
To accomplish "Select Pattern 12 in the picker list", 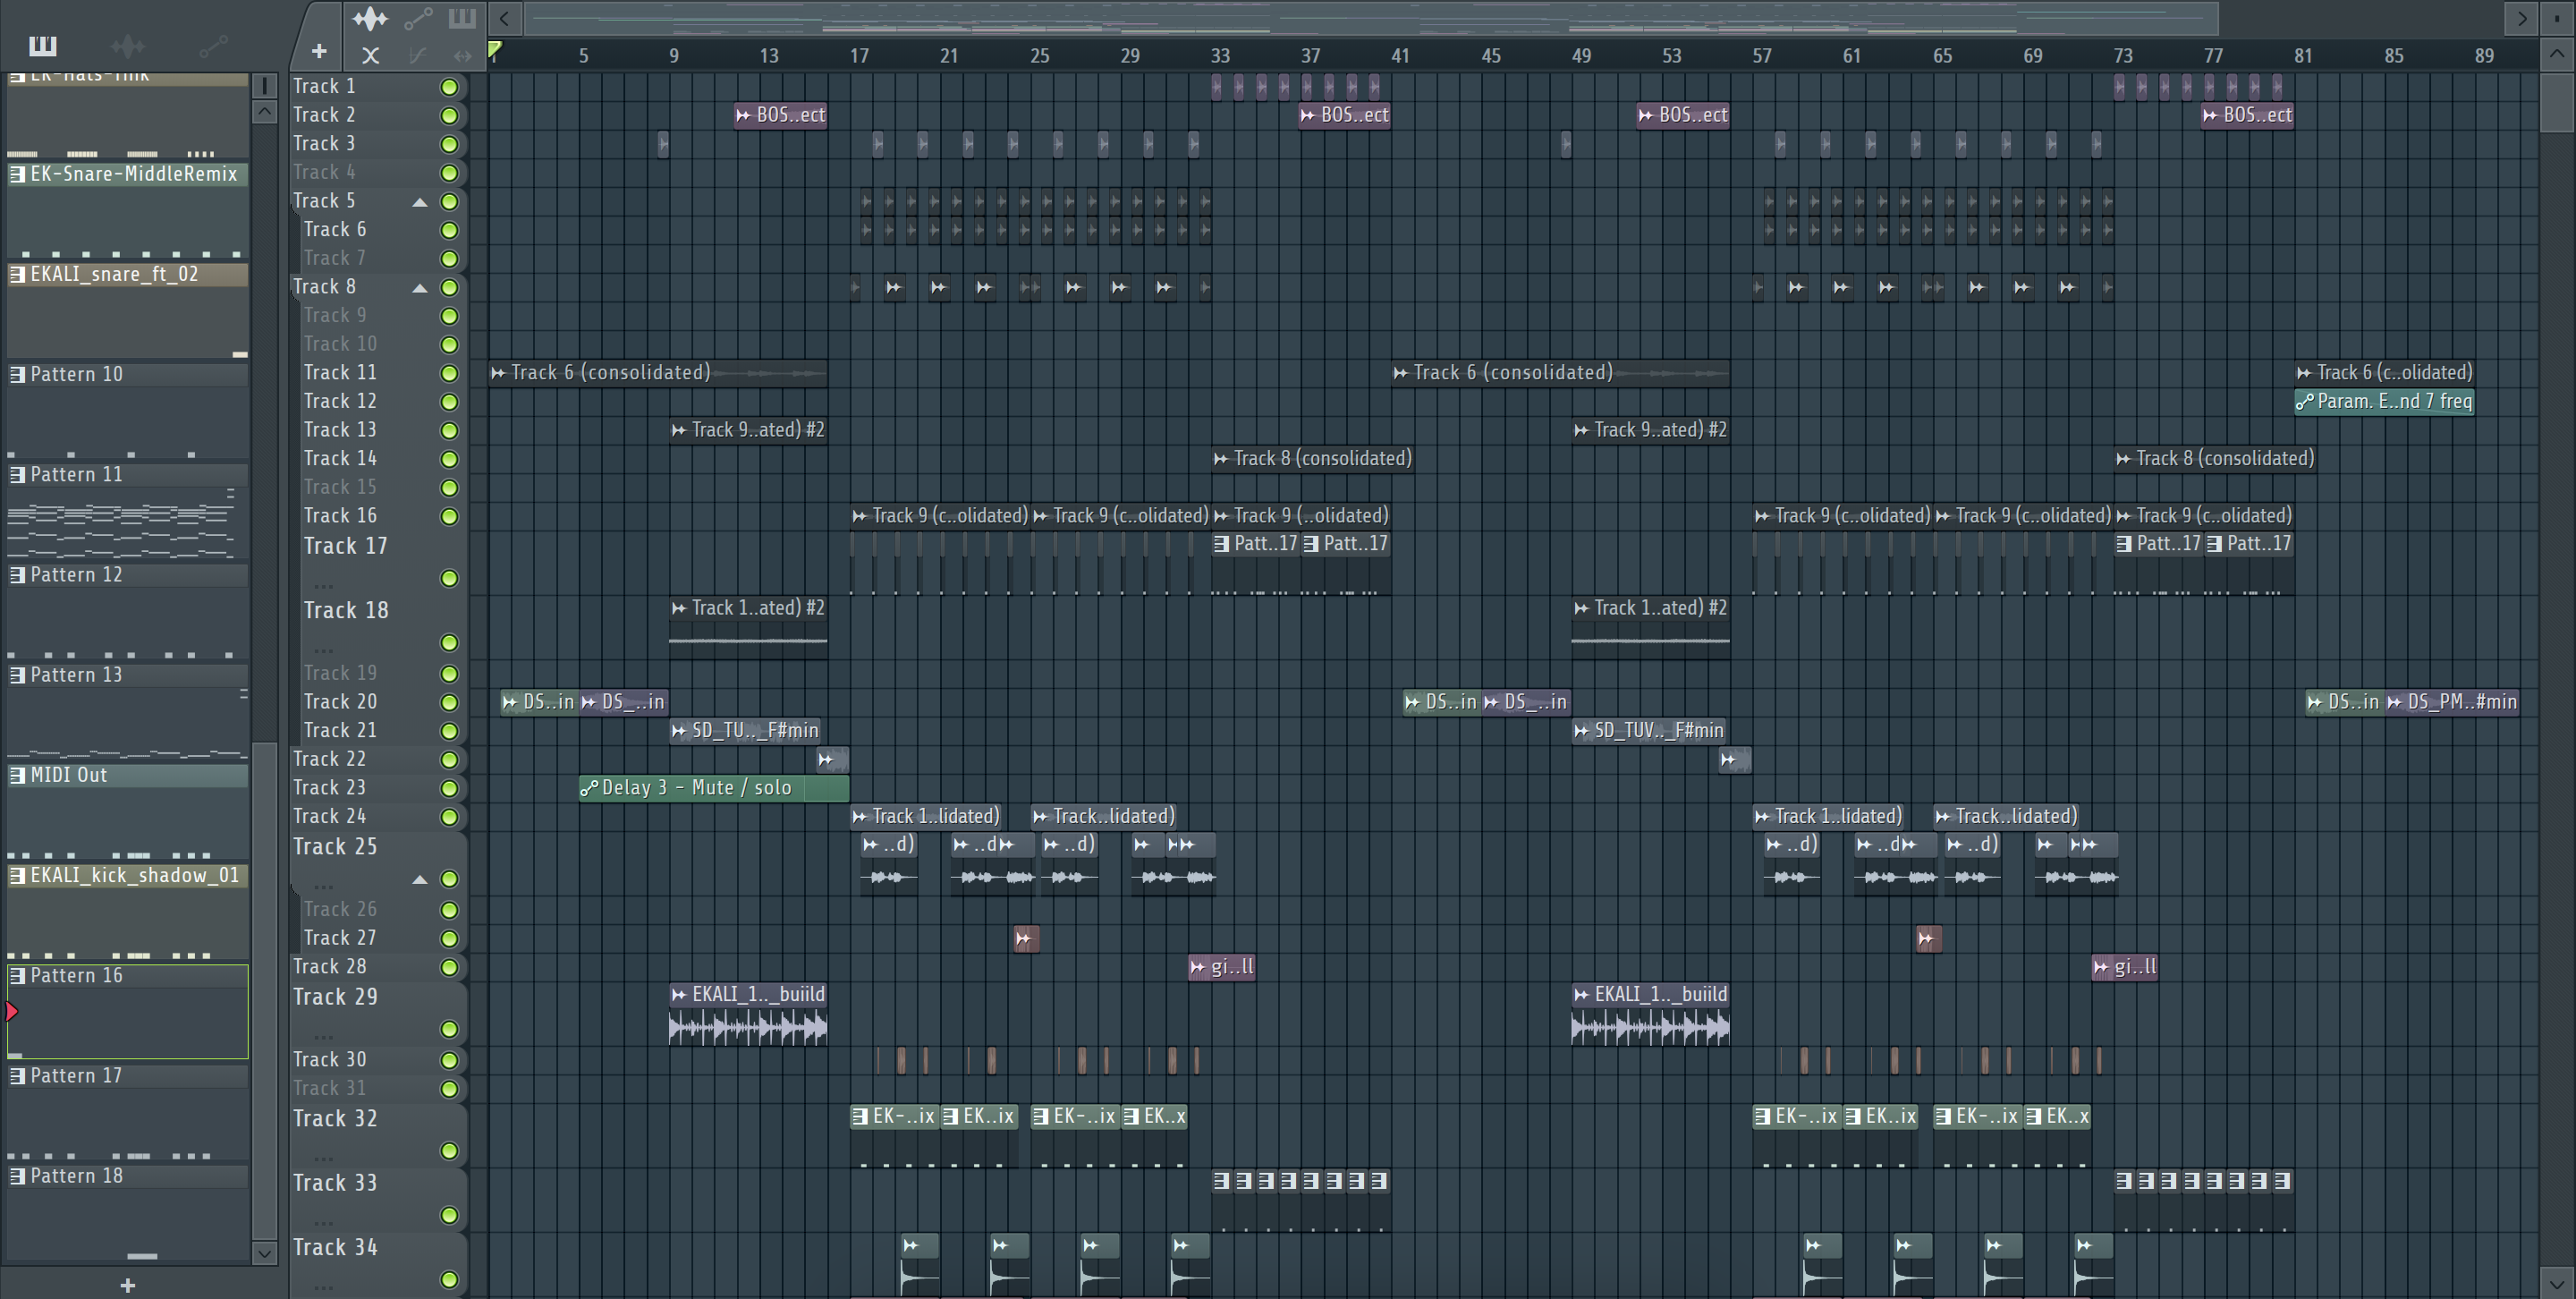I will [128, 610].
